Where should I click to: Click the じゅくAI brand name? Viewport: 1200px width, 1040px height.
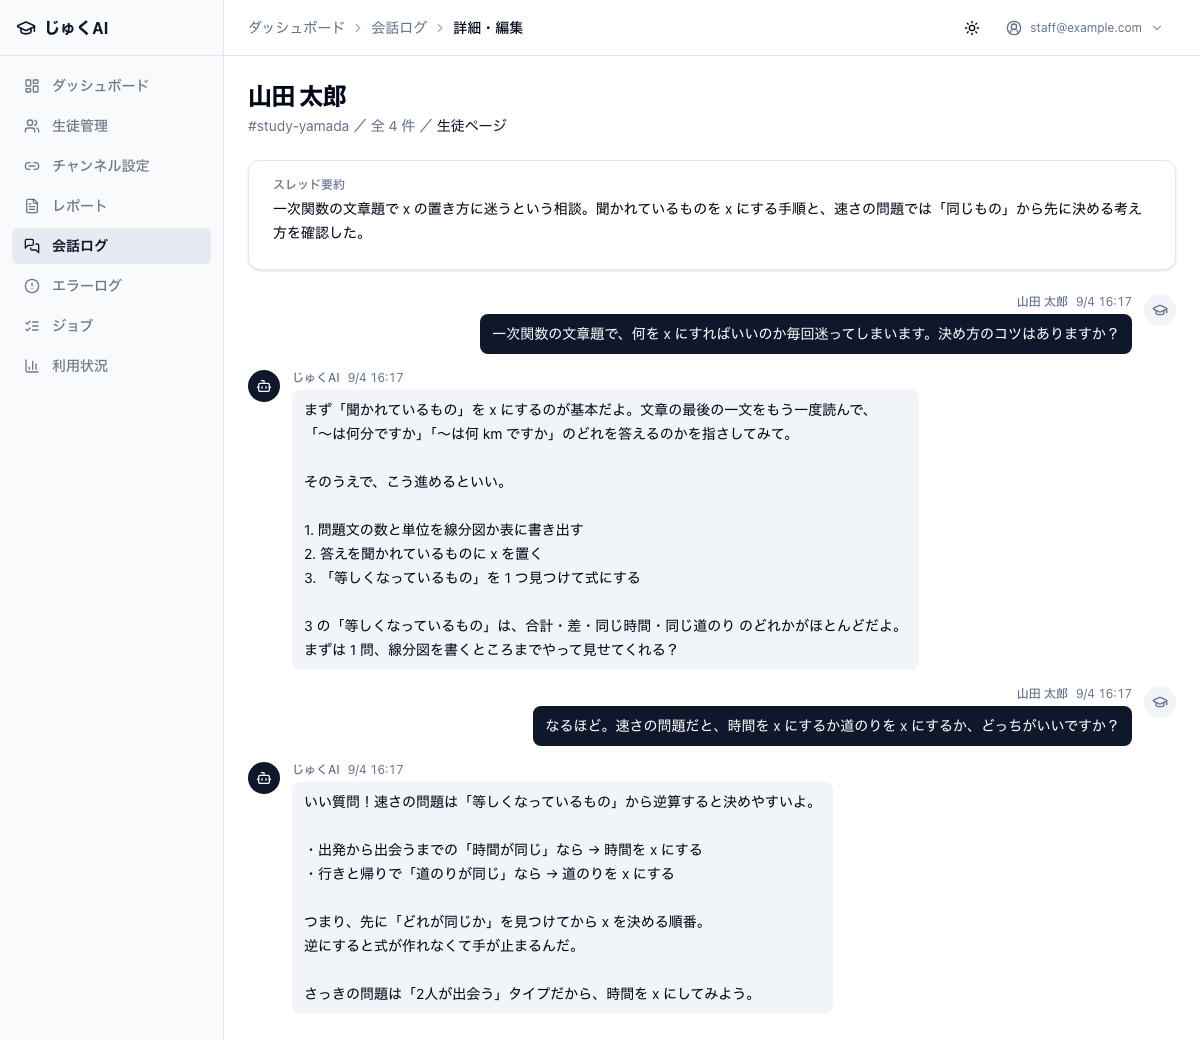point(76,28)
